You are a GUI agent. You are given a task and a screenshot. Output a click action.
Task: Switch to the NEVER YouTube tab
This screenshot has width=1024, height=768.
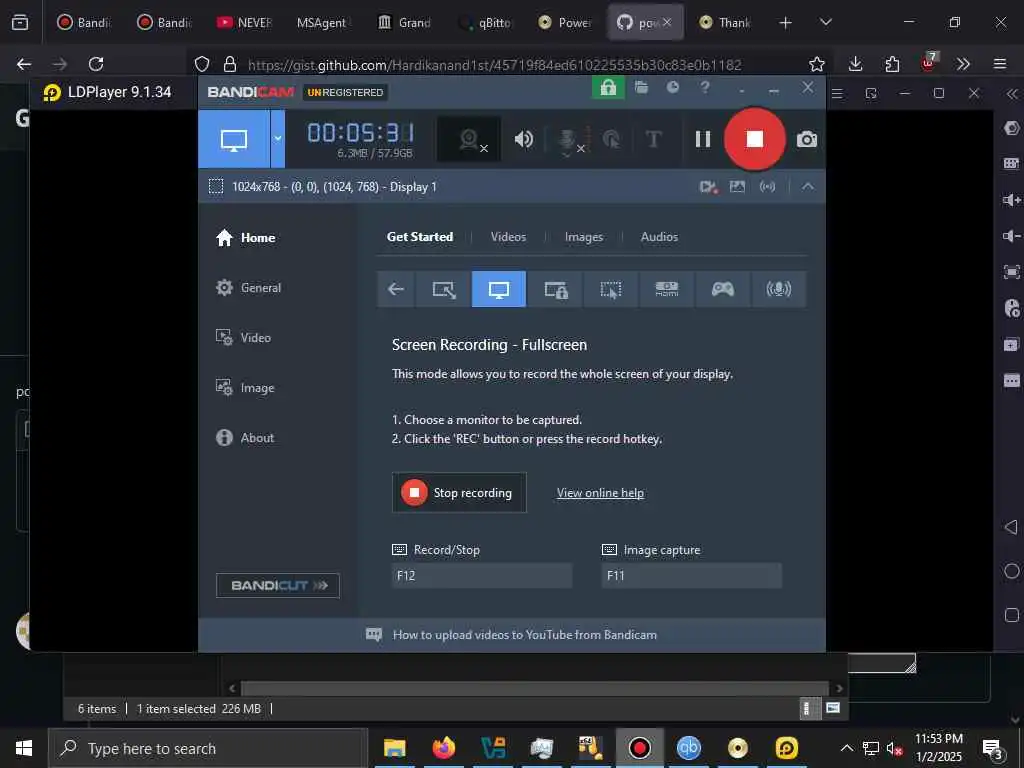pyautogui.click(x=245, y=23)
